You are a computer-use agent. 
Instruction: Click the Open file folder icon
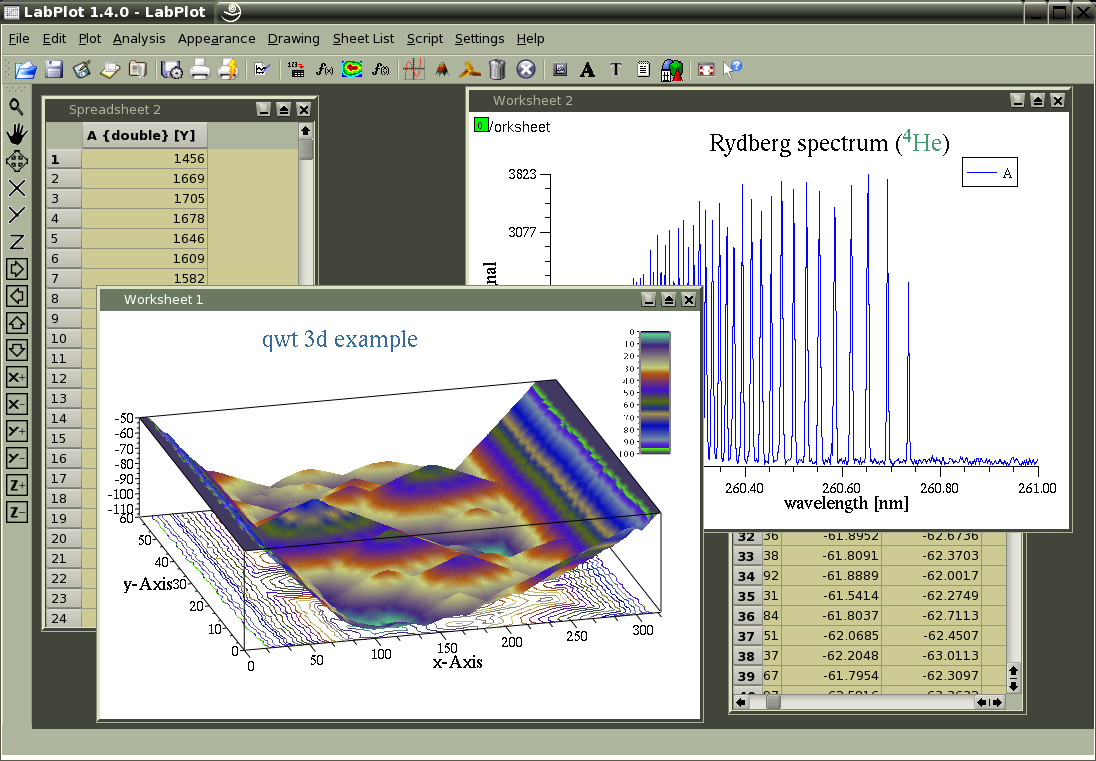tap(25, 69)
